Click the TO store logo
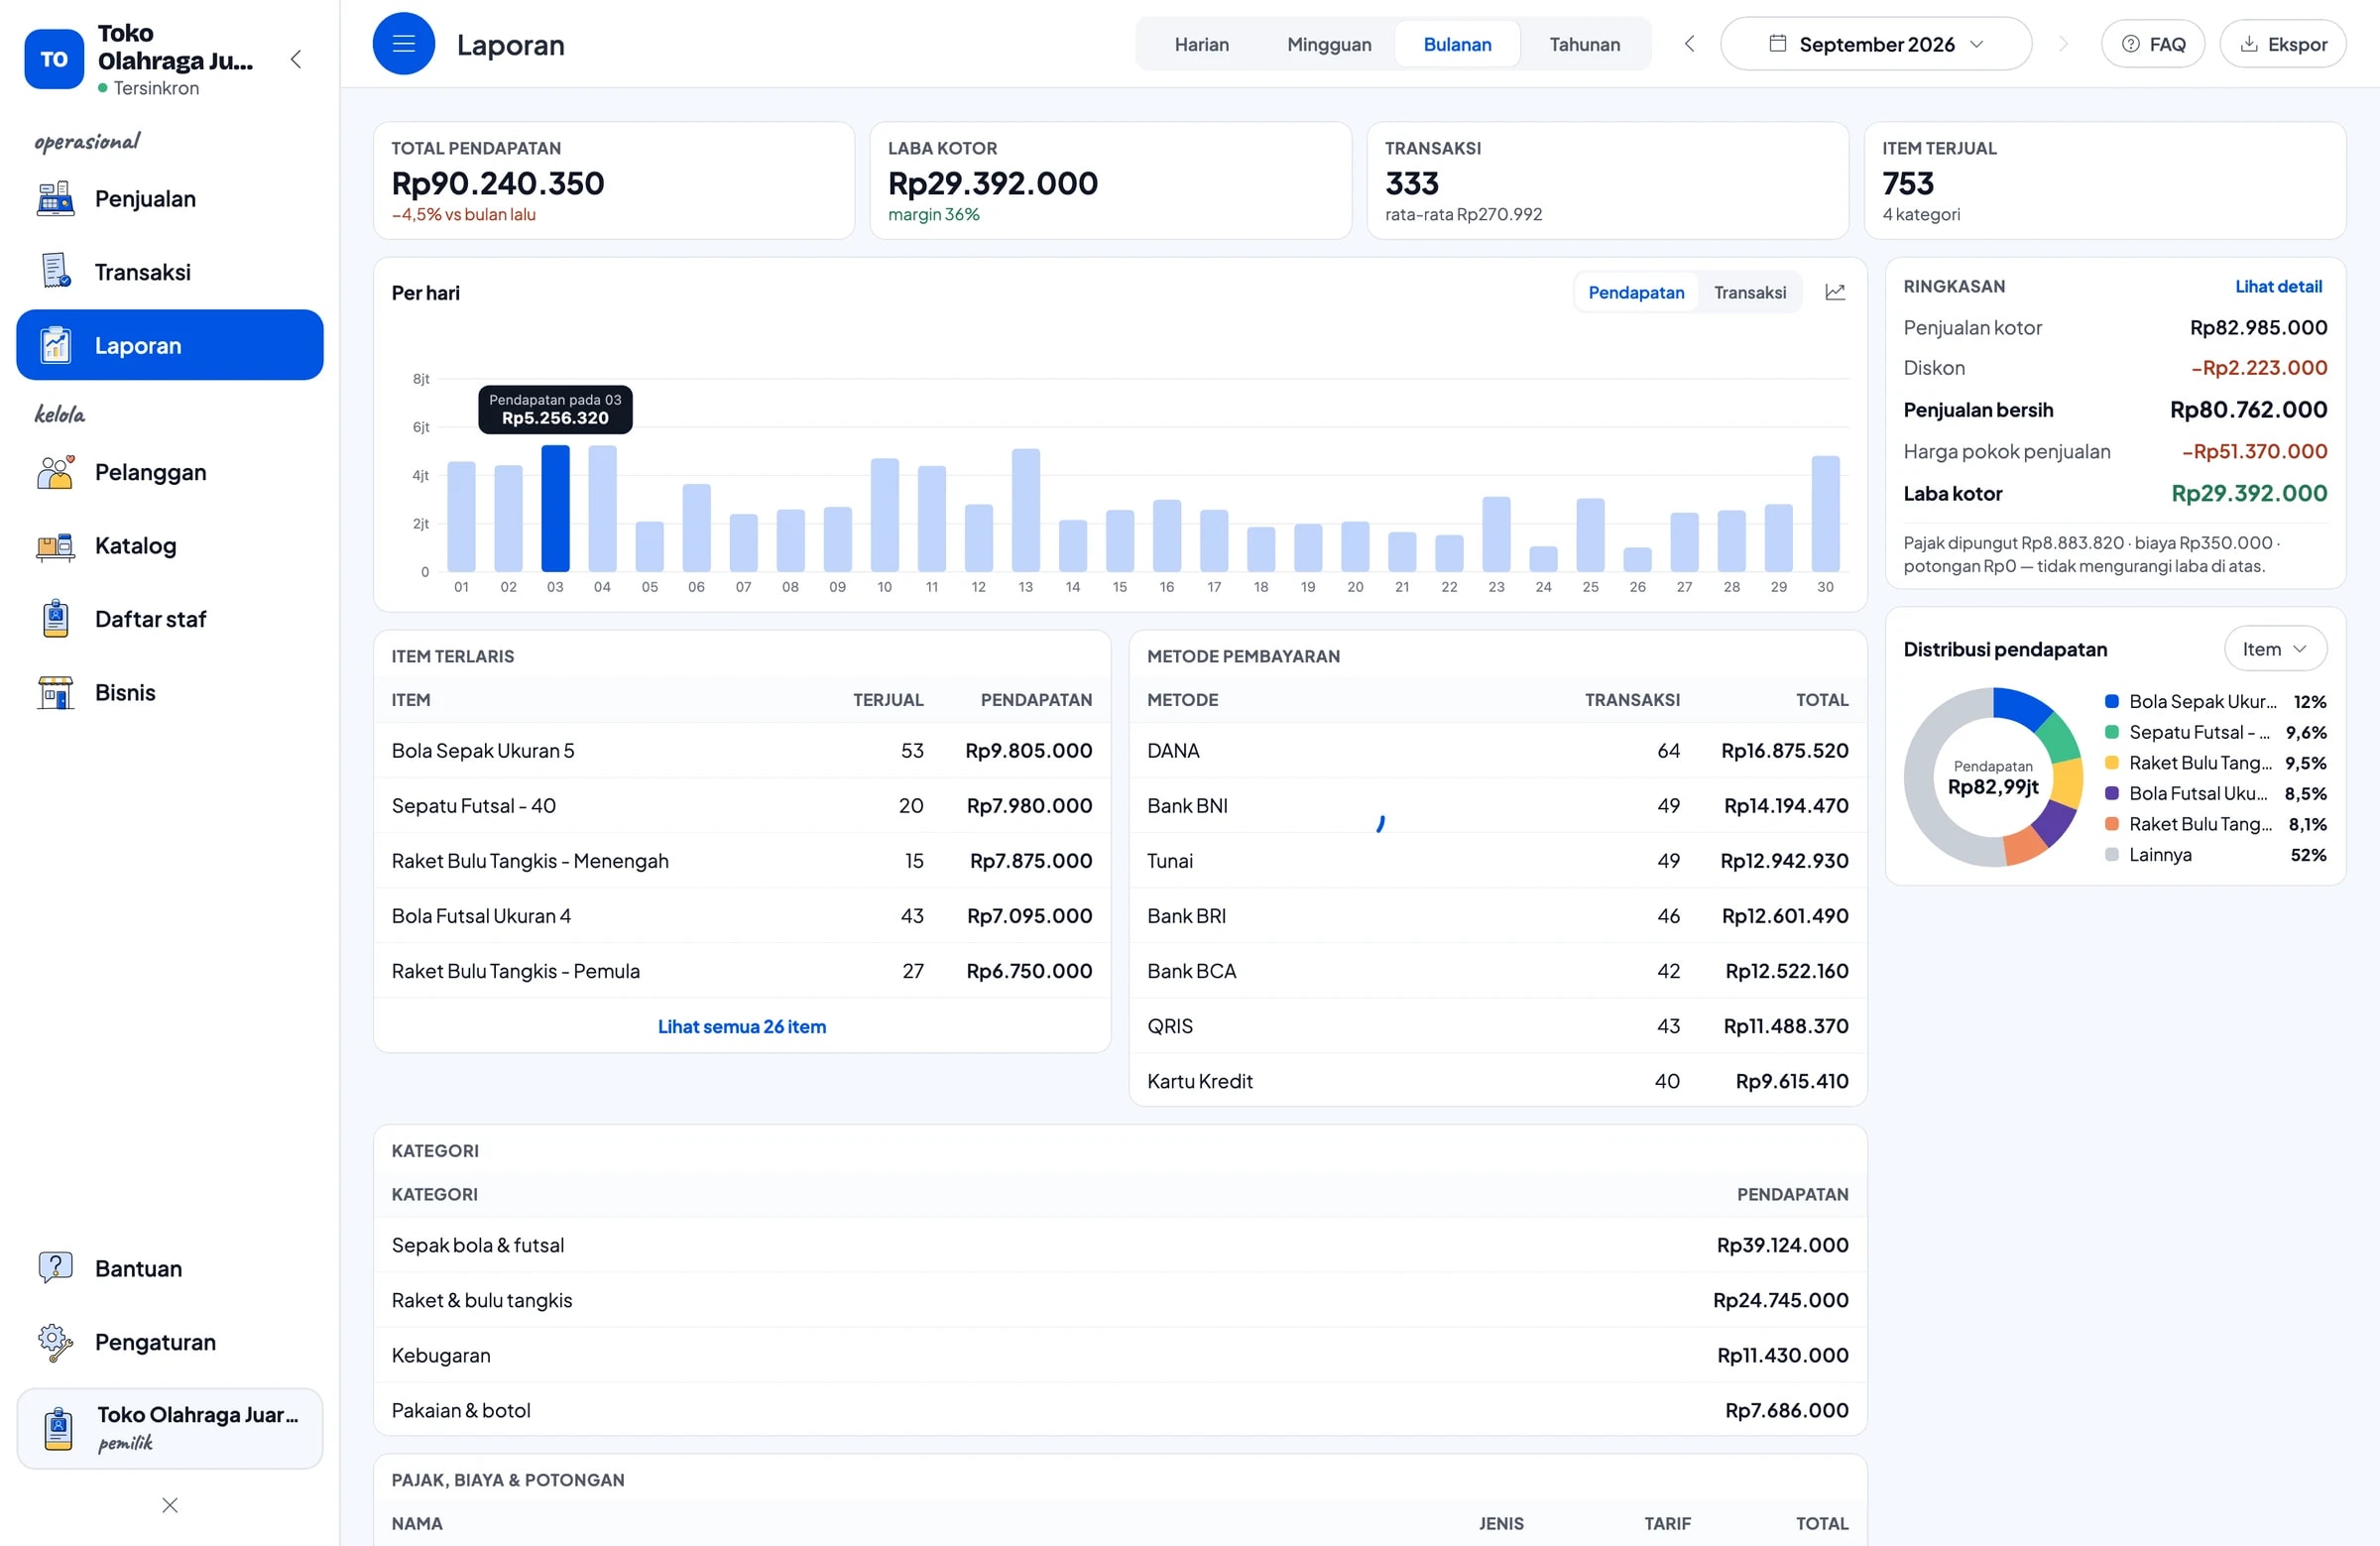The height and width of the screenshot is (1546, 2380). pyautogui.click(x=54, y=59)
